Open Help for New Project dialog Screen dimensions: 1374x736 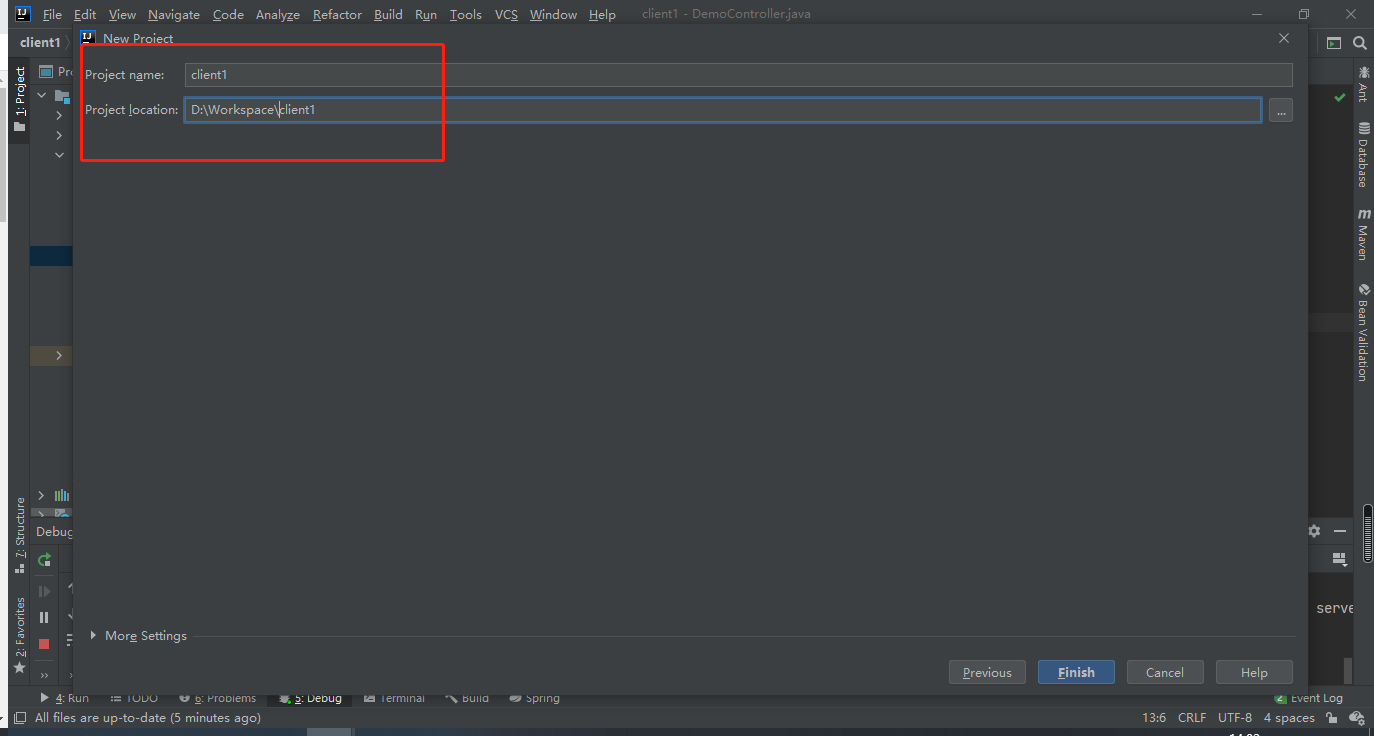point(1254,672)
